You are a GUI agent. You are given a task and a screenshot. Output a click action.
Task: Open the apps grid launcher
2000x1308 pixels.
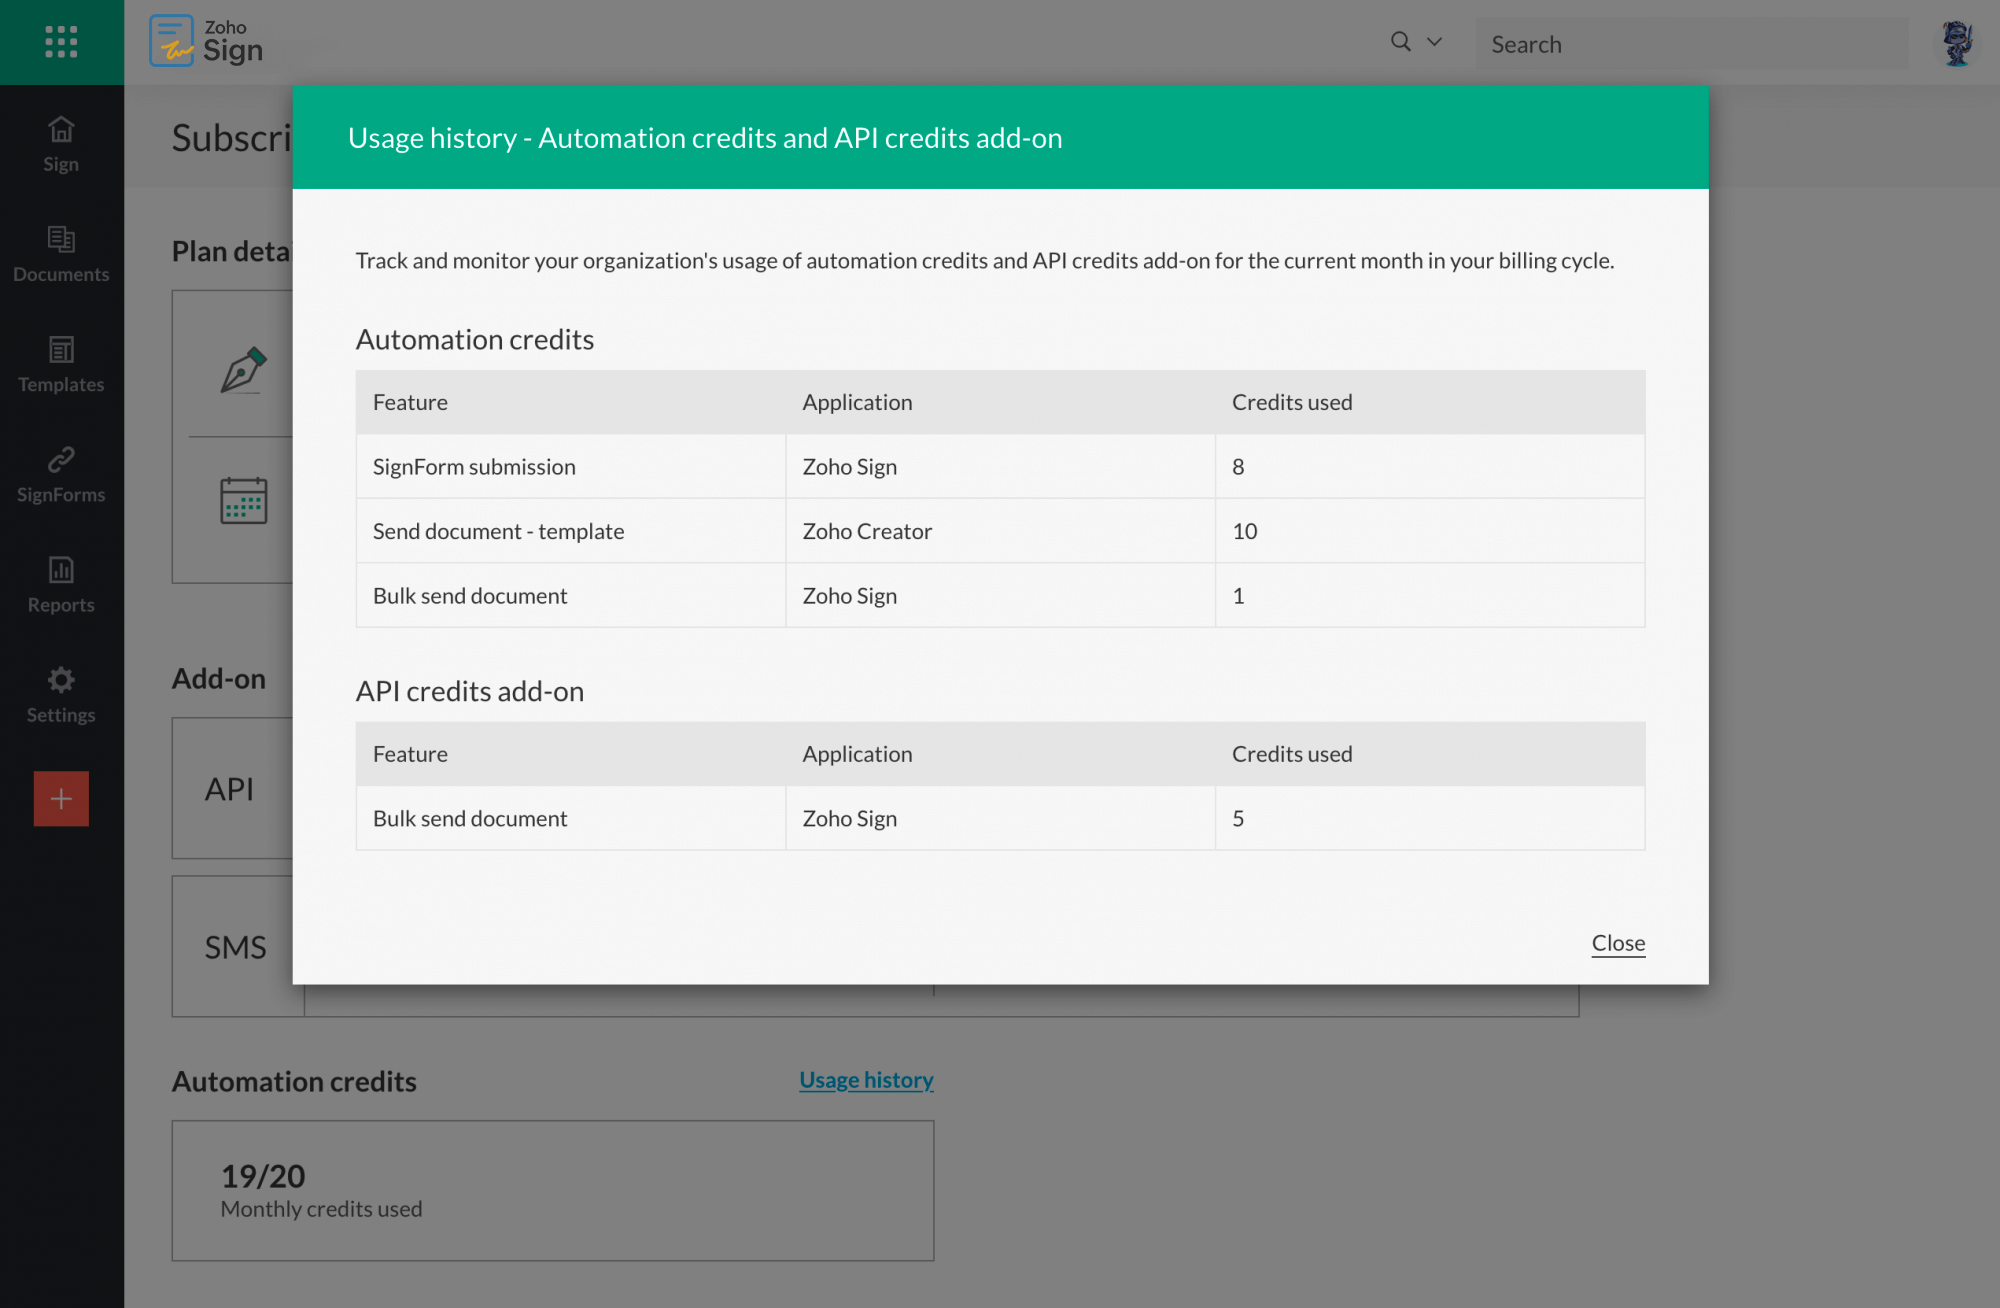61,42
